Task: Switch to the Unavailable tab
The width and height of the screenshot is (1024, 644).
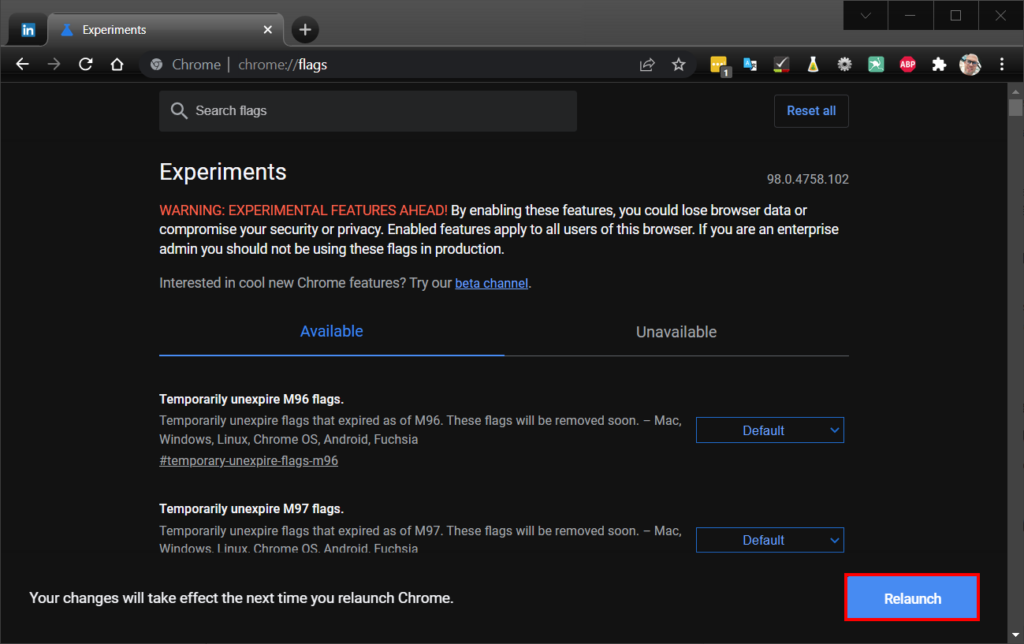Action: (676, 332)
